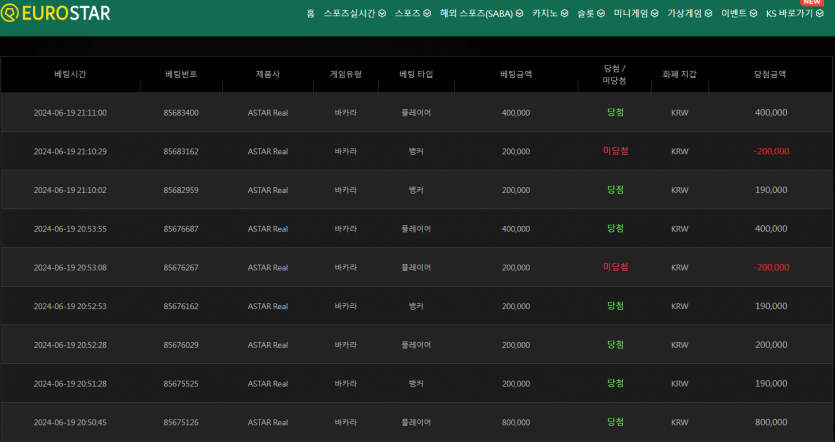
Task: Click 뱅커 bet type in row 85675525
Action: coord(416,383)
